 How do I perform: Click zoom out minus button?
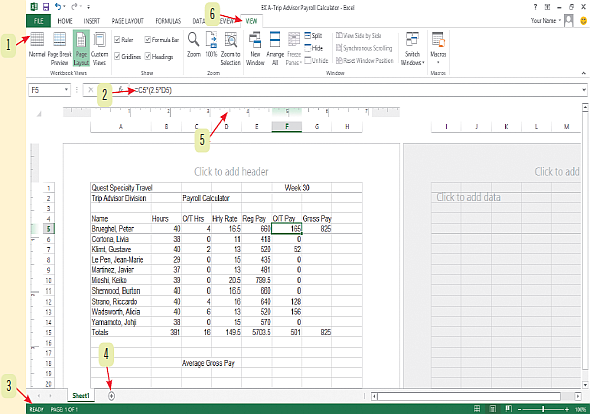pyautogui.click(x=520, y=409)
